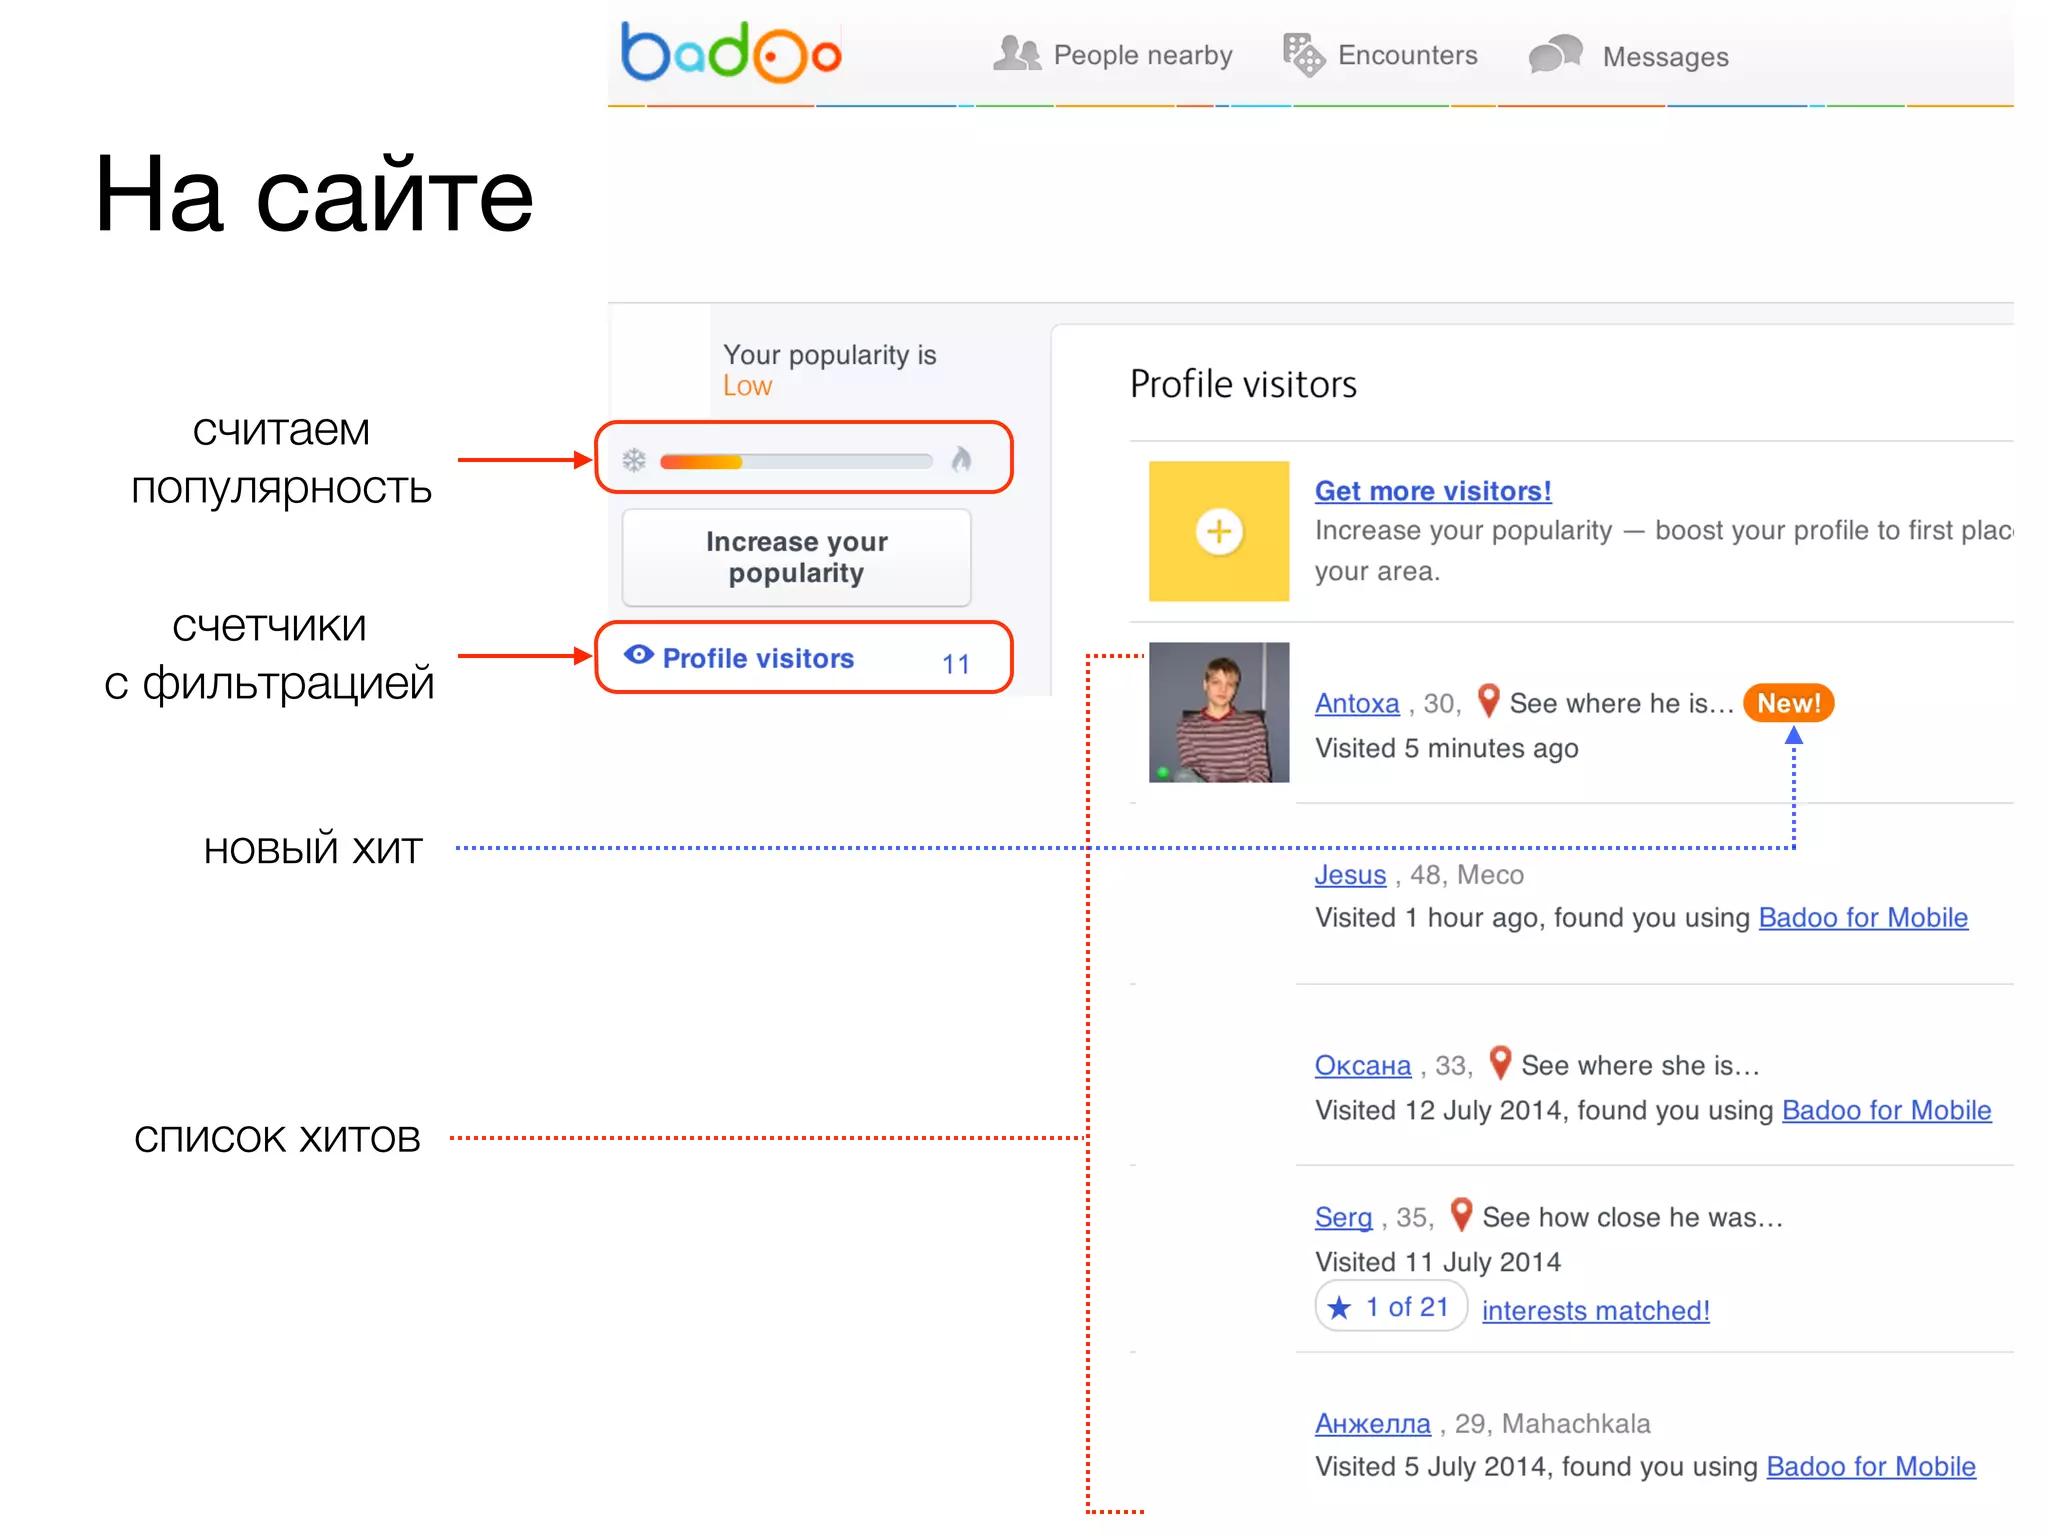Click the popularity progress bar

[x=796, y=461]
